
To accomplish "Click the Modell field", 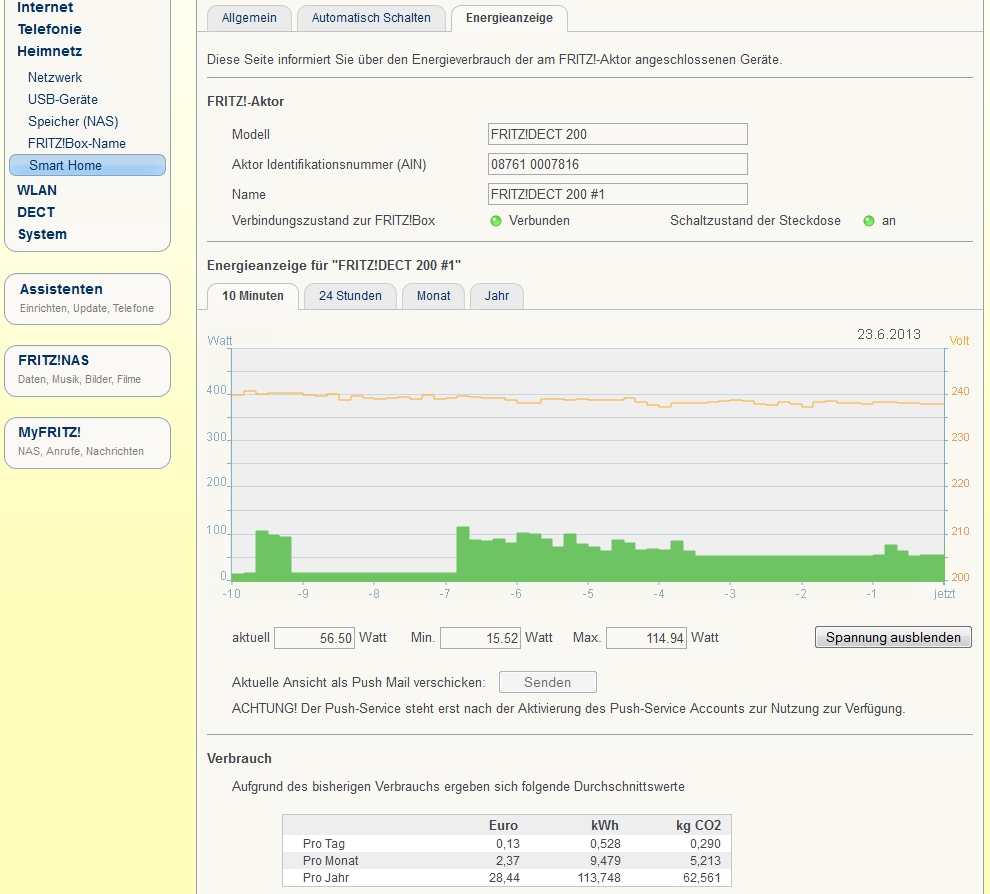I will pos(617,134).
